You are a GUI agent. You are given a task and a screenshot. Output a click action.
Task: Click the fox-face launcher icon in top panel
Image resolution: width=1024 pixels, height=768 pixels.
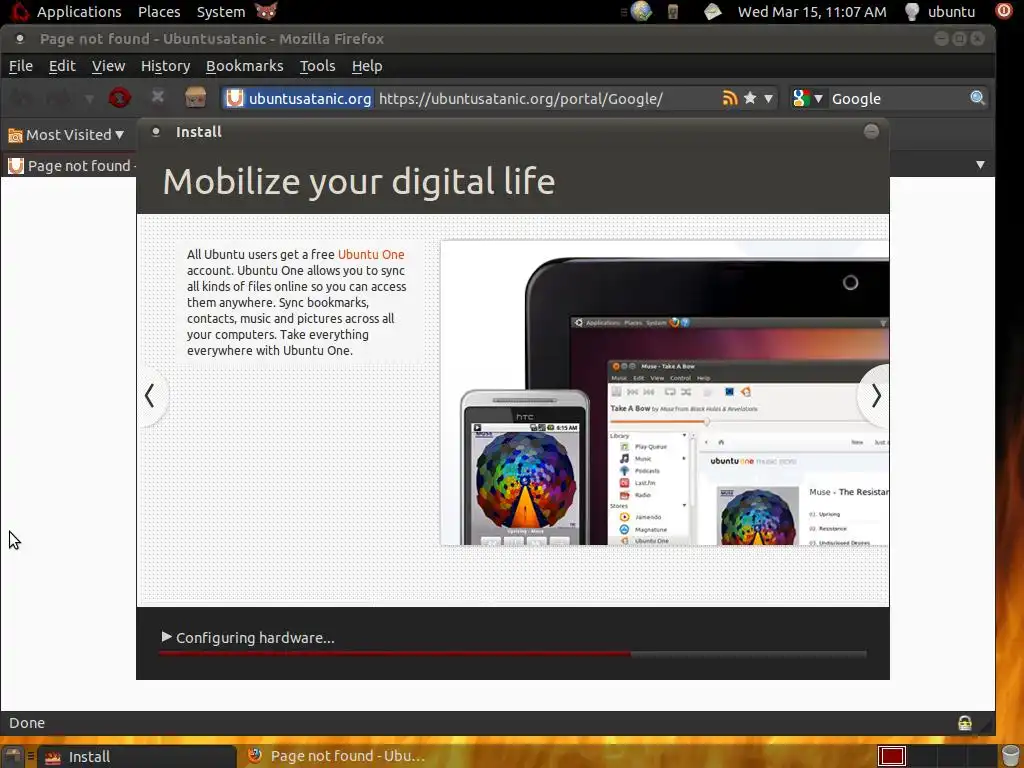coord(266,11)
